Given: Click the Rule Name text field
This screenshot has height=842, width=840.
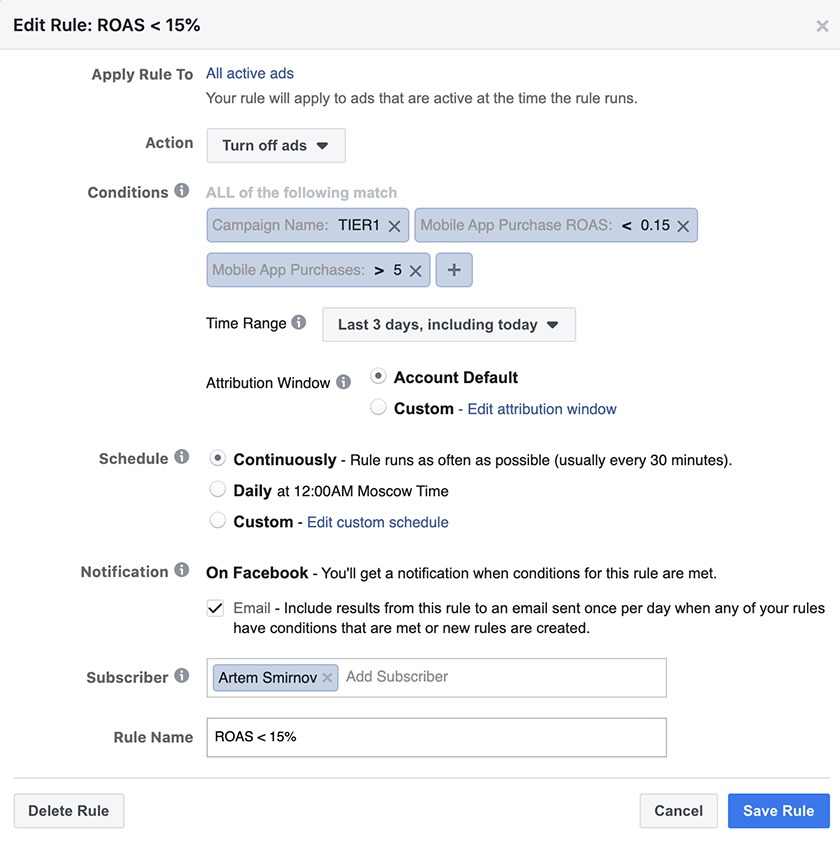Looking at the screenshot, I should click(x=436, y=737).
